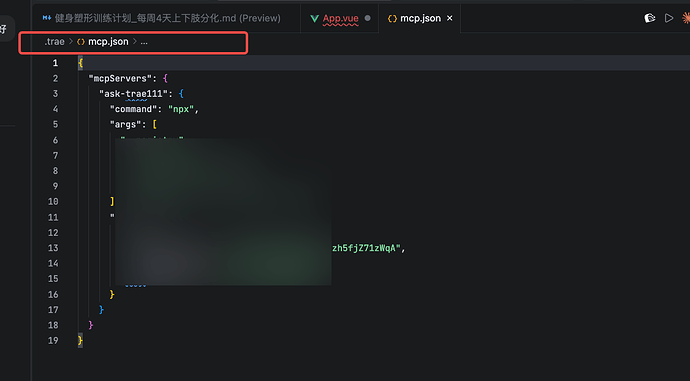The width and height of the screenshot is (690, 381).
Task: Click the "command" key on line 4
Action: coord(134,109)
